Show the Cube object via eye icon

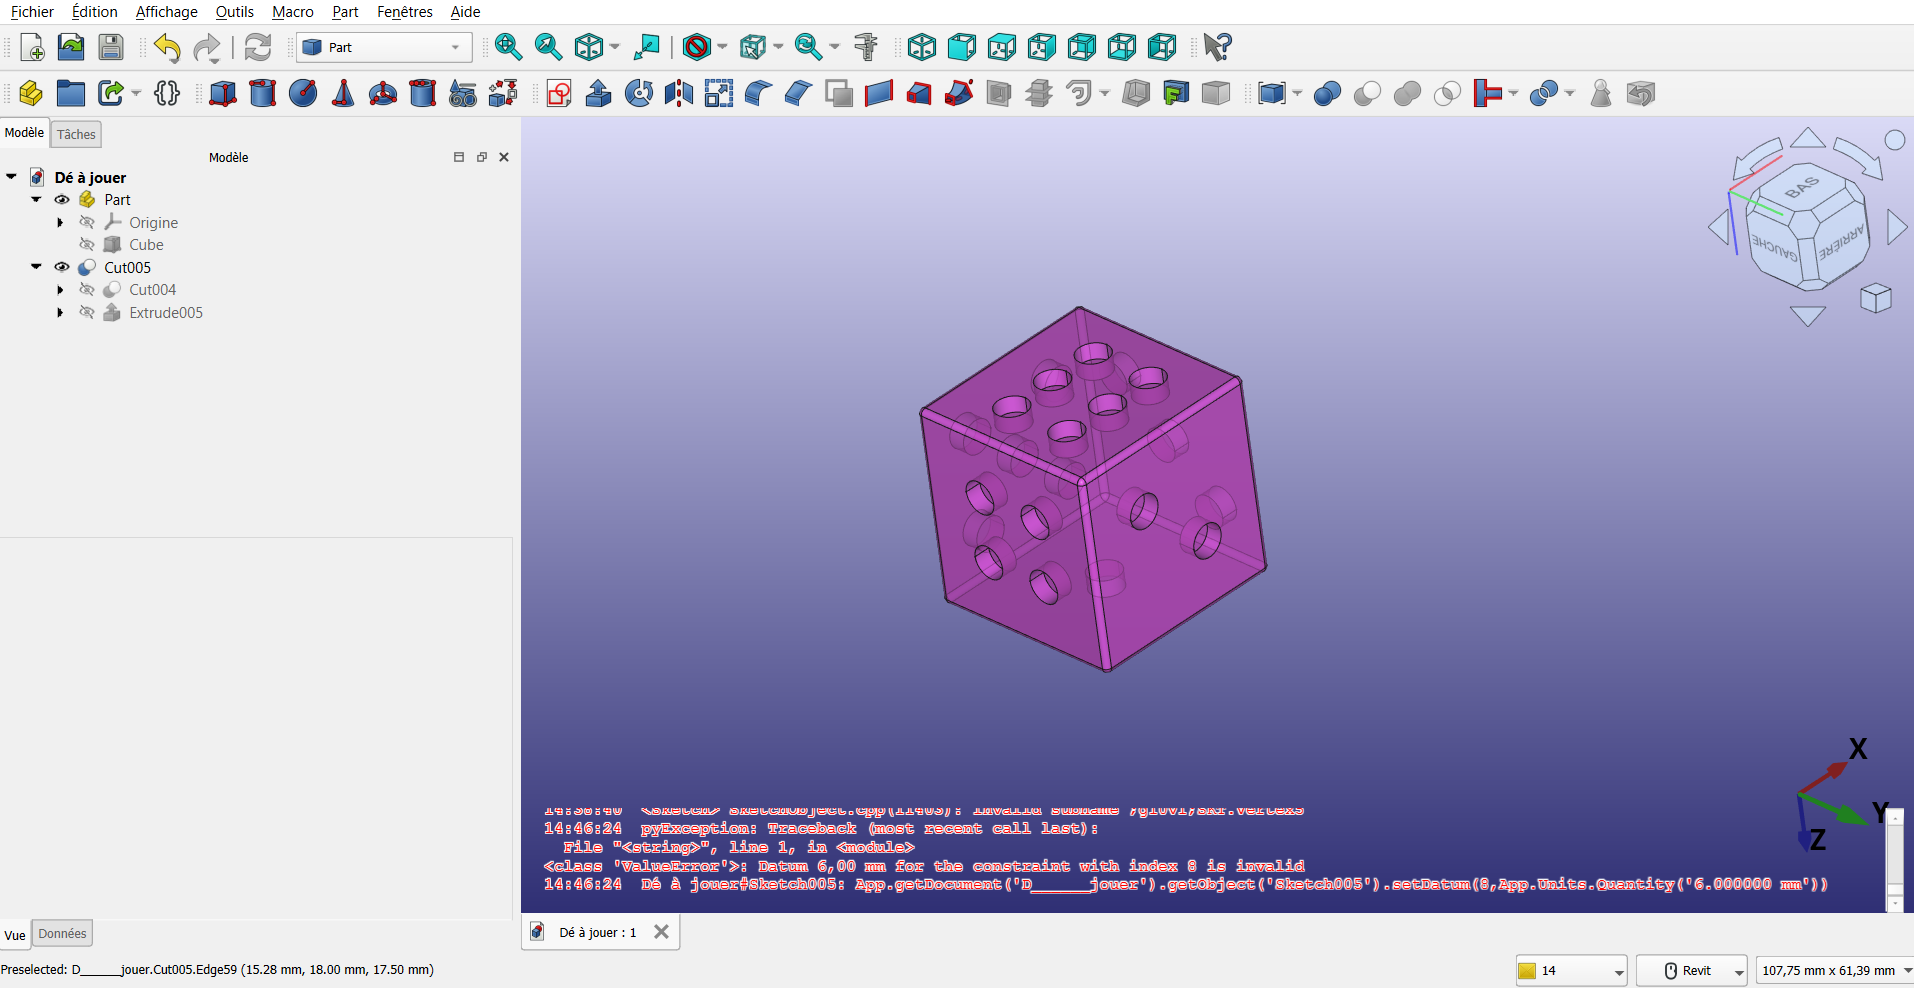tap(87, 245)
